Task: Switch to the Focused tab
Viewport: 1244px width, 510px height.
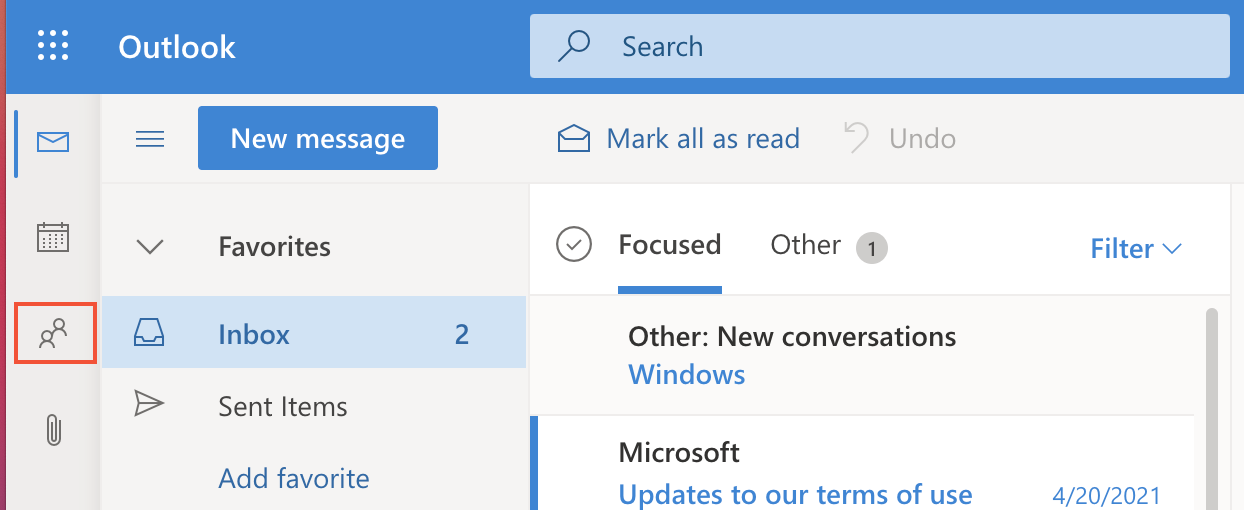Action: pos(670,245)
